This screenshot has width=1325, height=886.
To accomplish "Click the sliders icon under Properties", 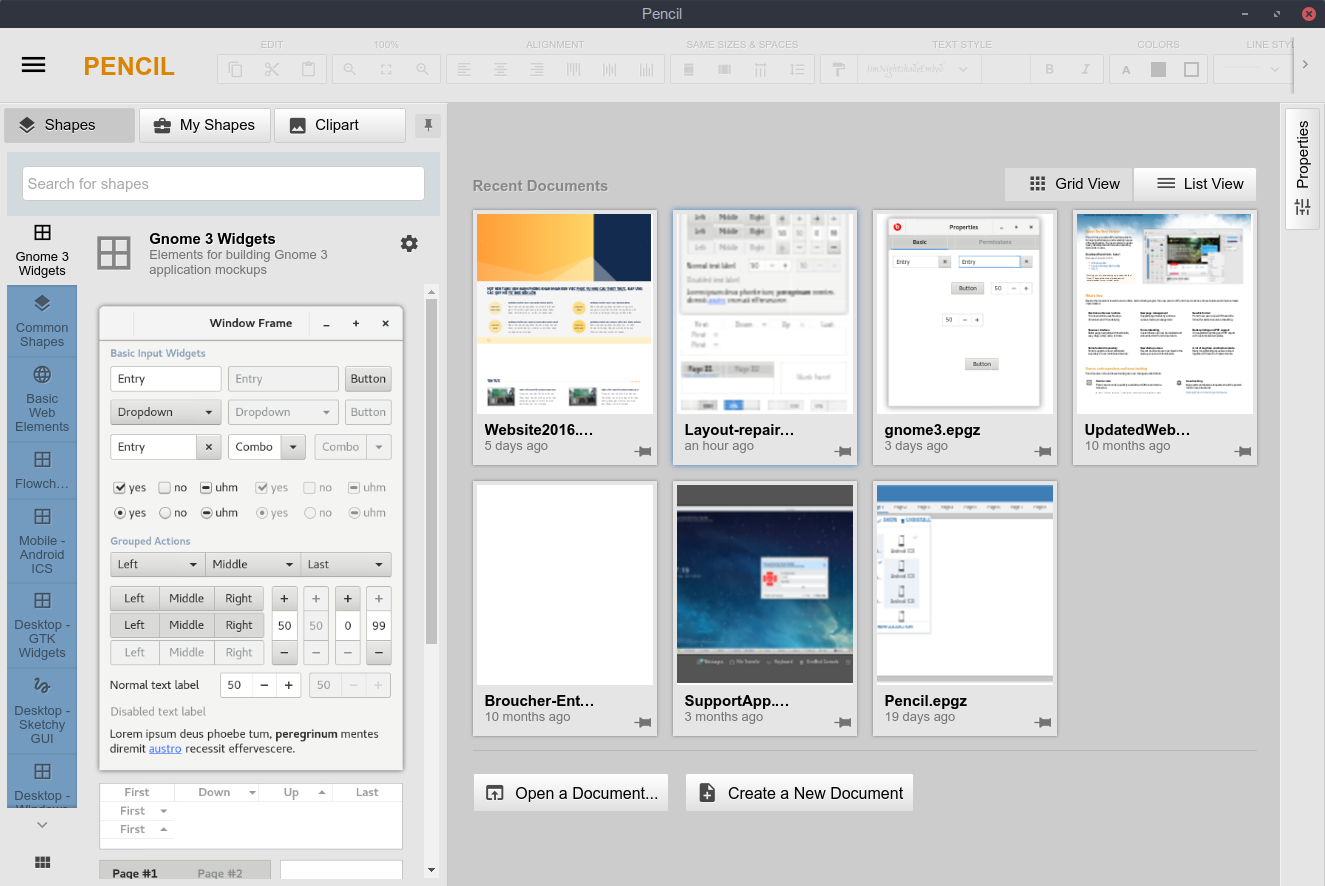I will click(x=1302, y=207).
